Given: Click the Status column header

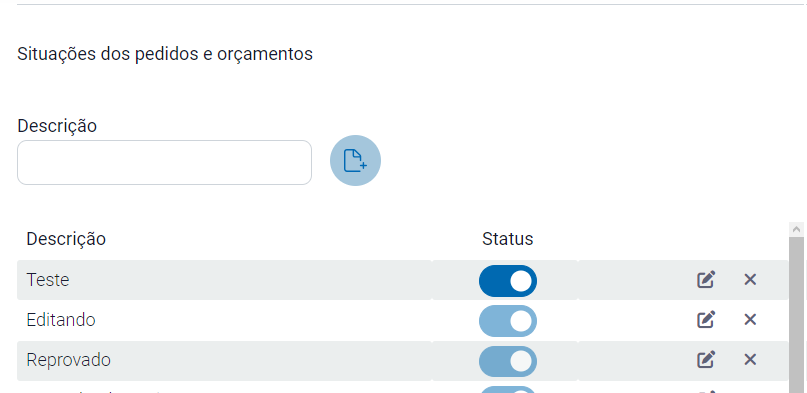Looking at the screenshot, I should point(507,239).
